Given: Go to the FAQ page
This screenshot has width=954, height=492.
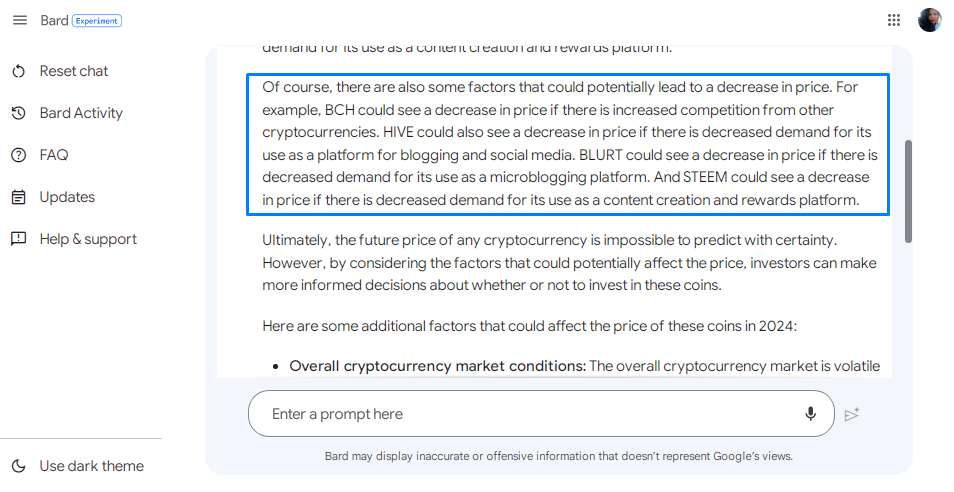Looking at the screenshot, I should 54,155.
